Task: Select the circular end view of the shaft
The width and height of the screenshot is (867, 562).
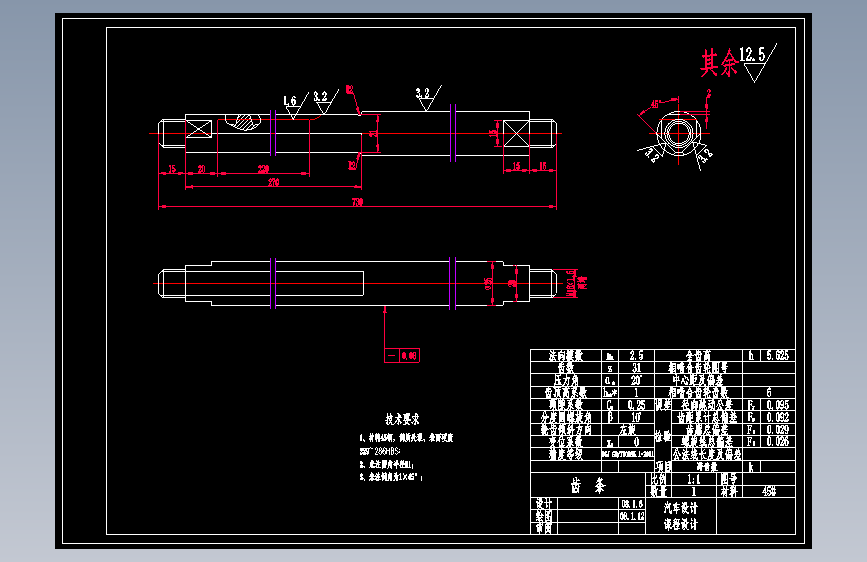Action: 678,133
